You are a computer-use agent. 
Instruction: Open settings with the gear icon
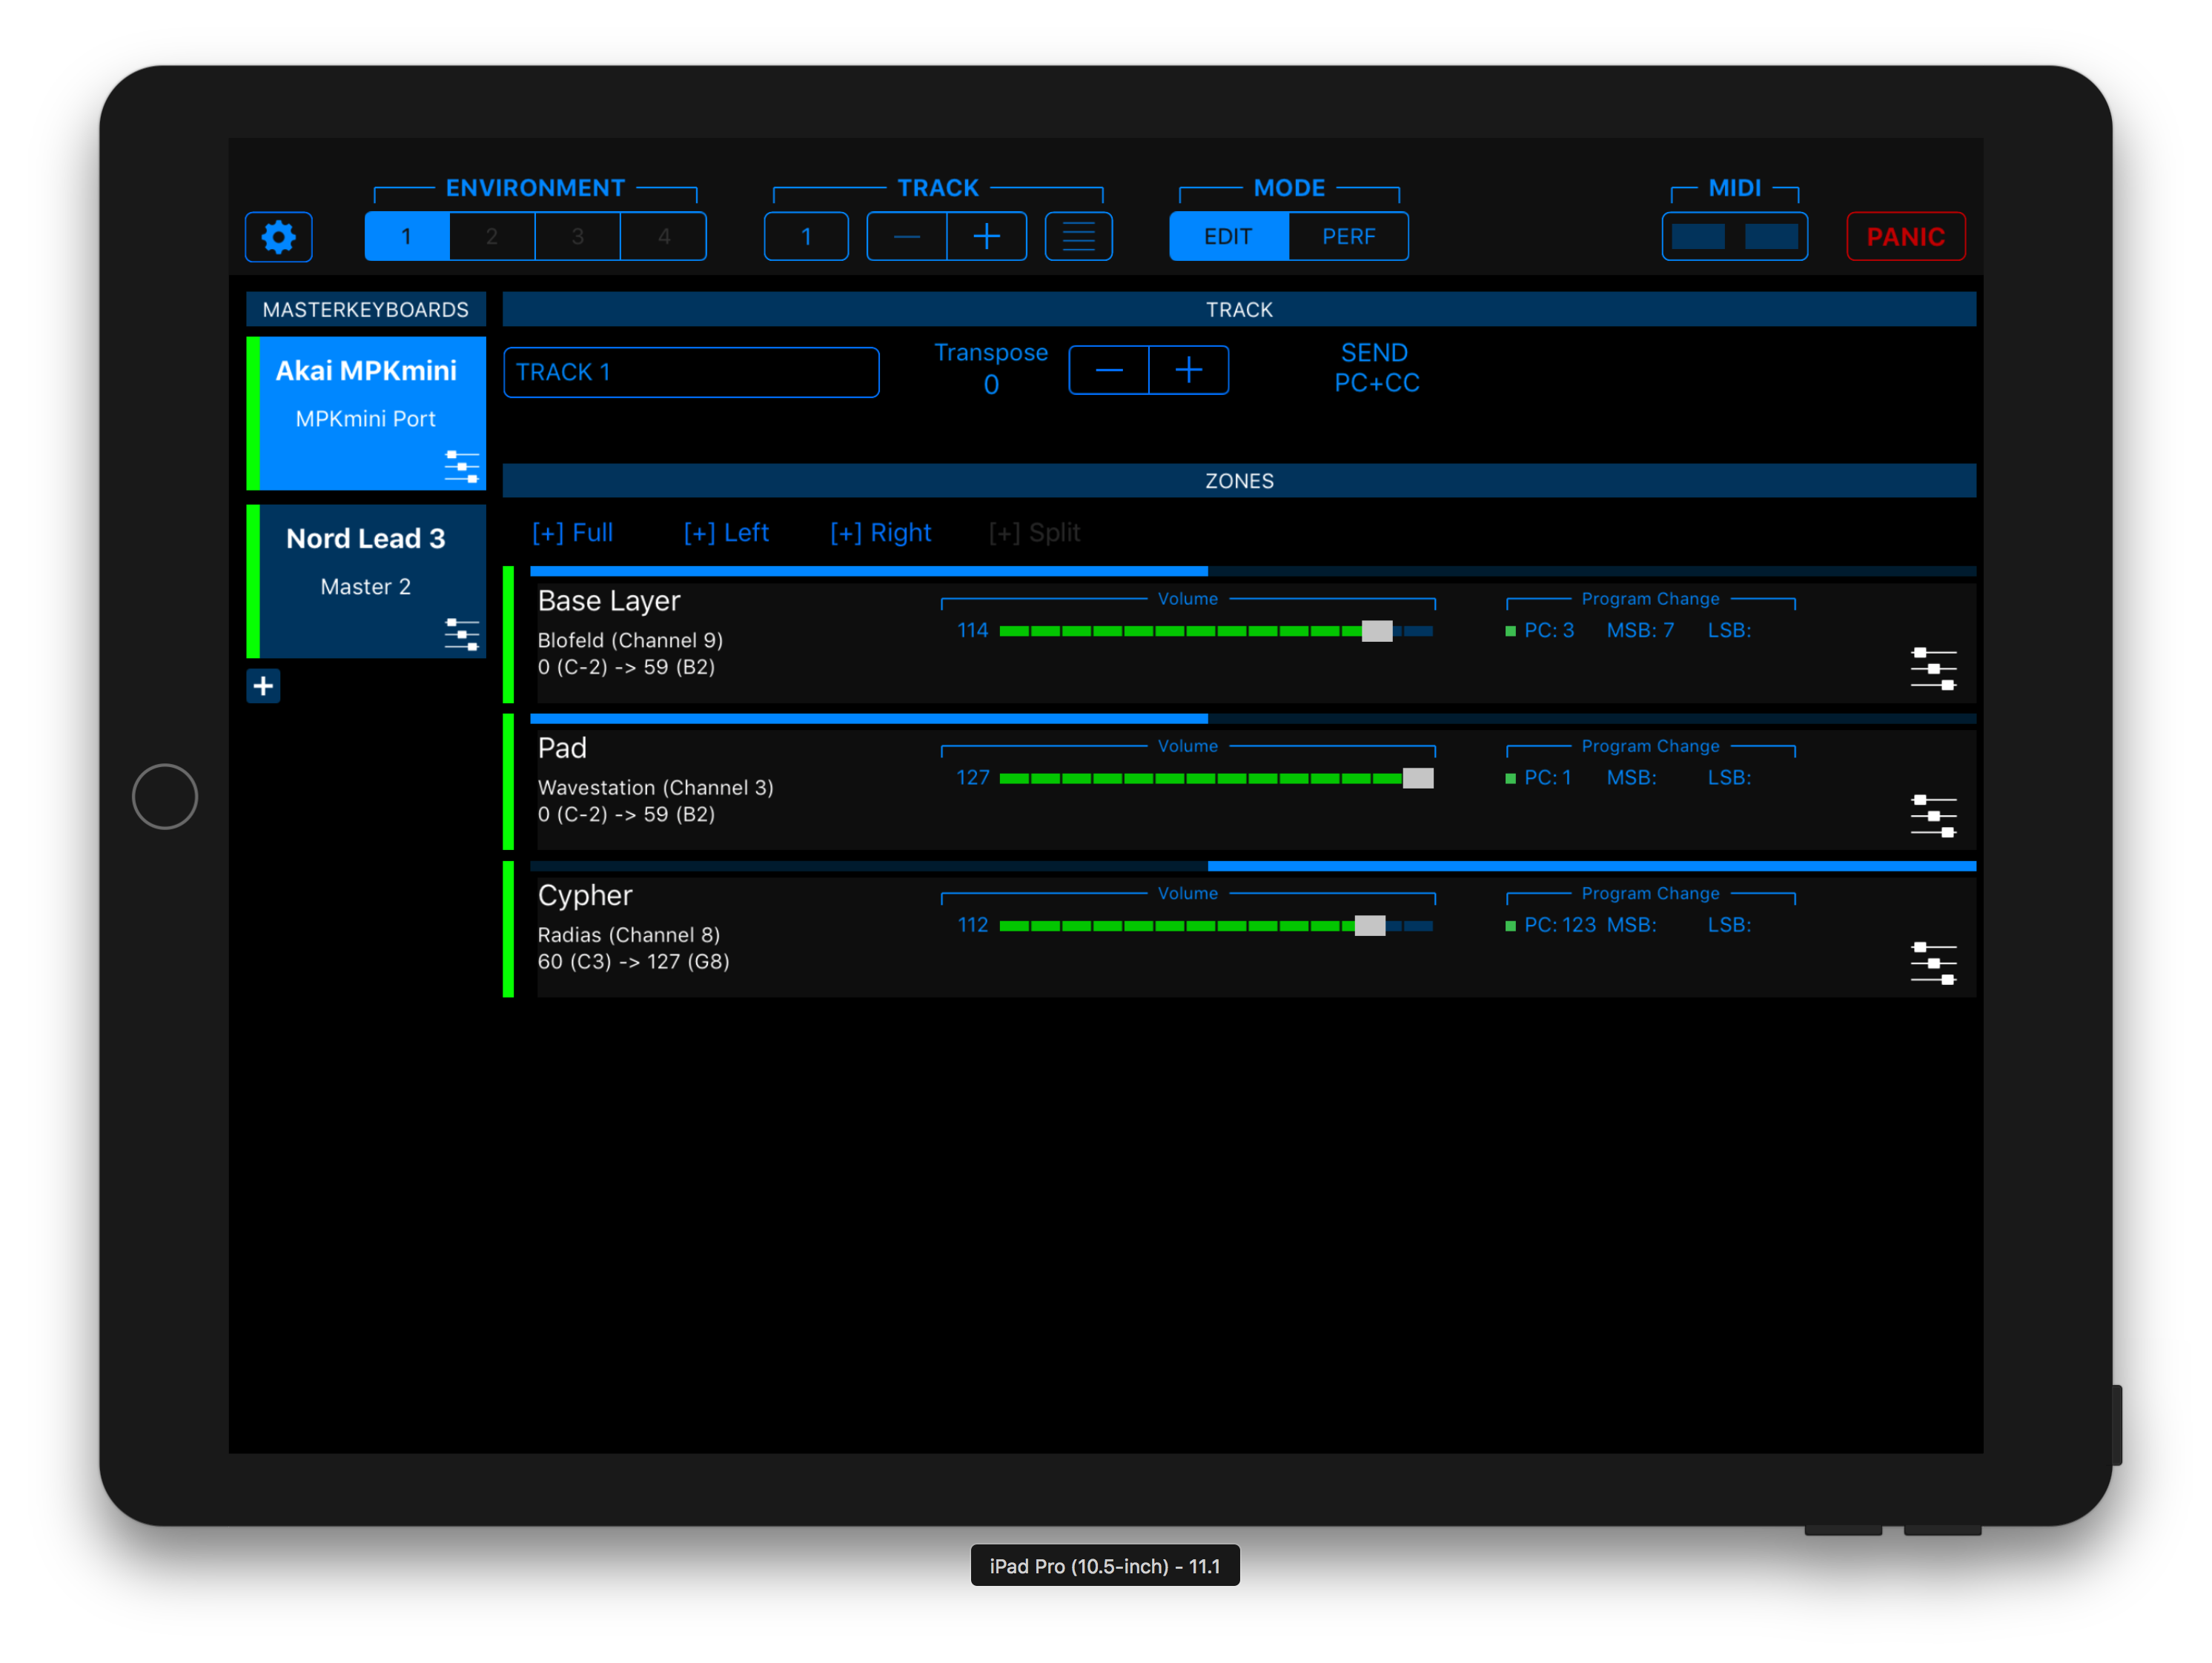coord(278,237)
